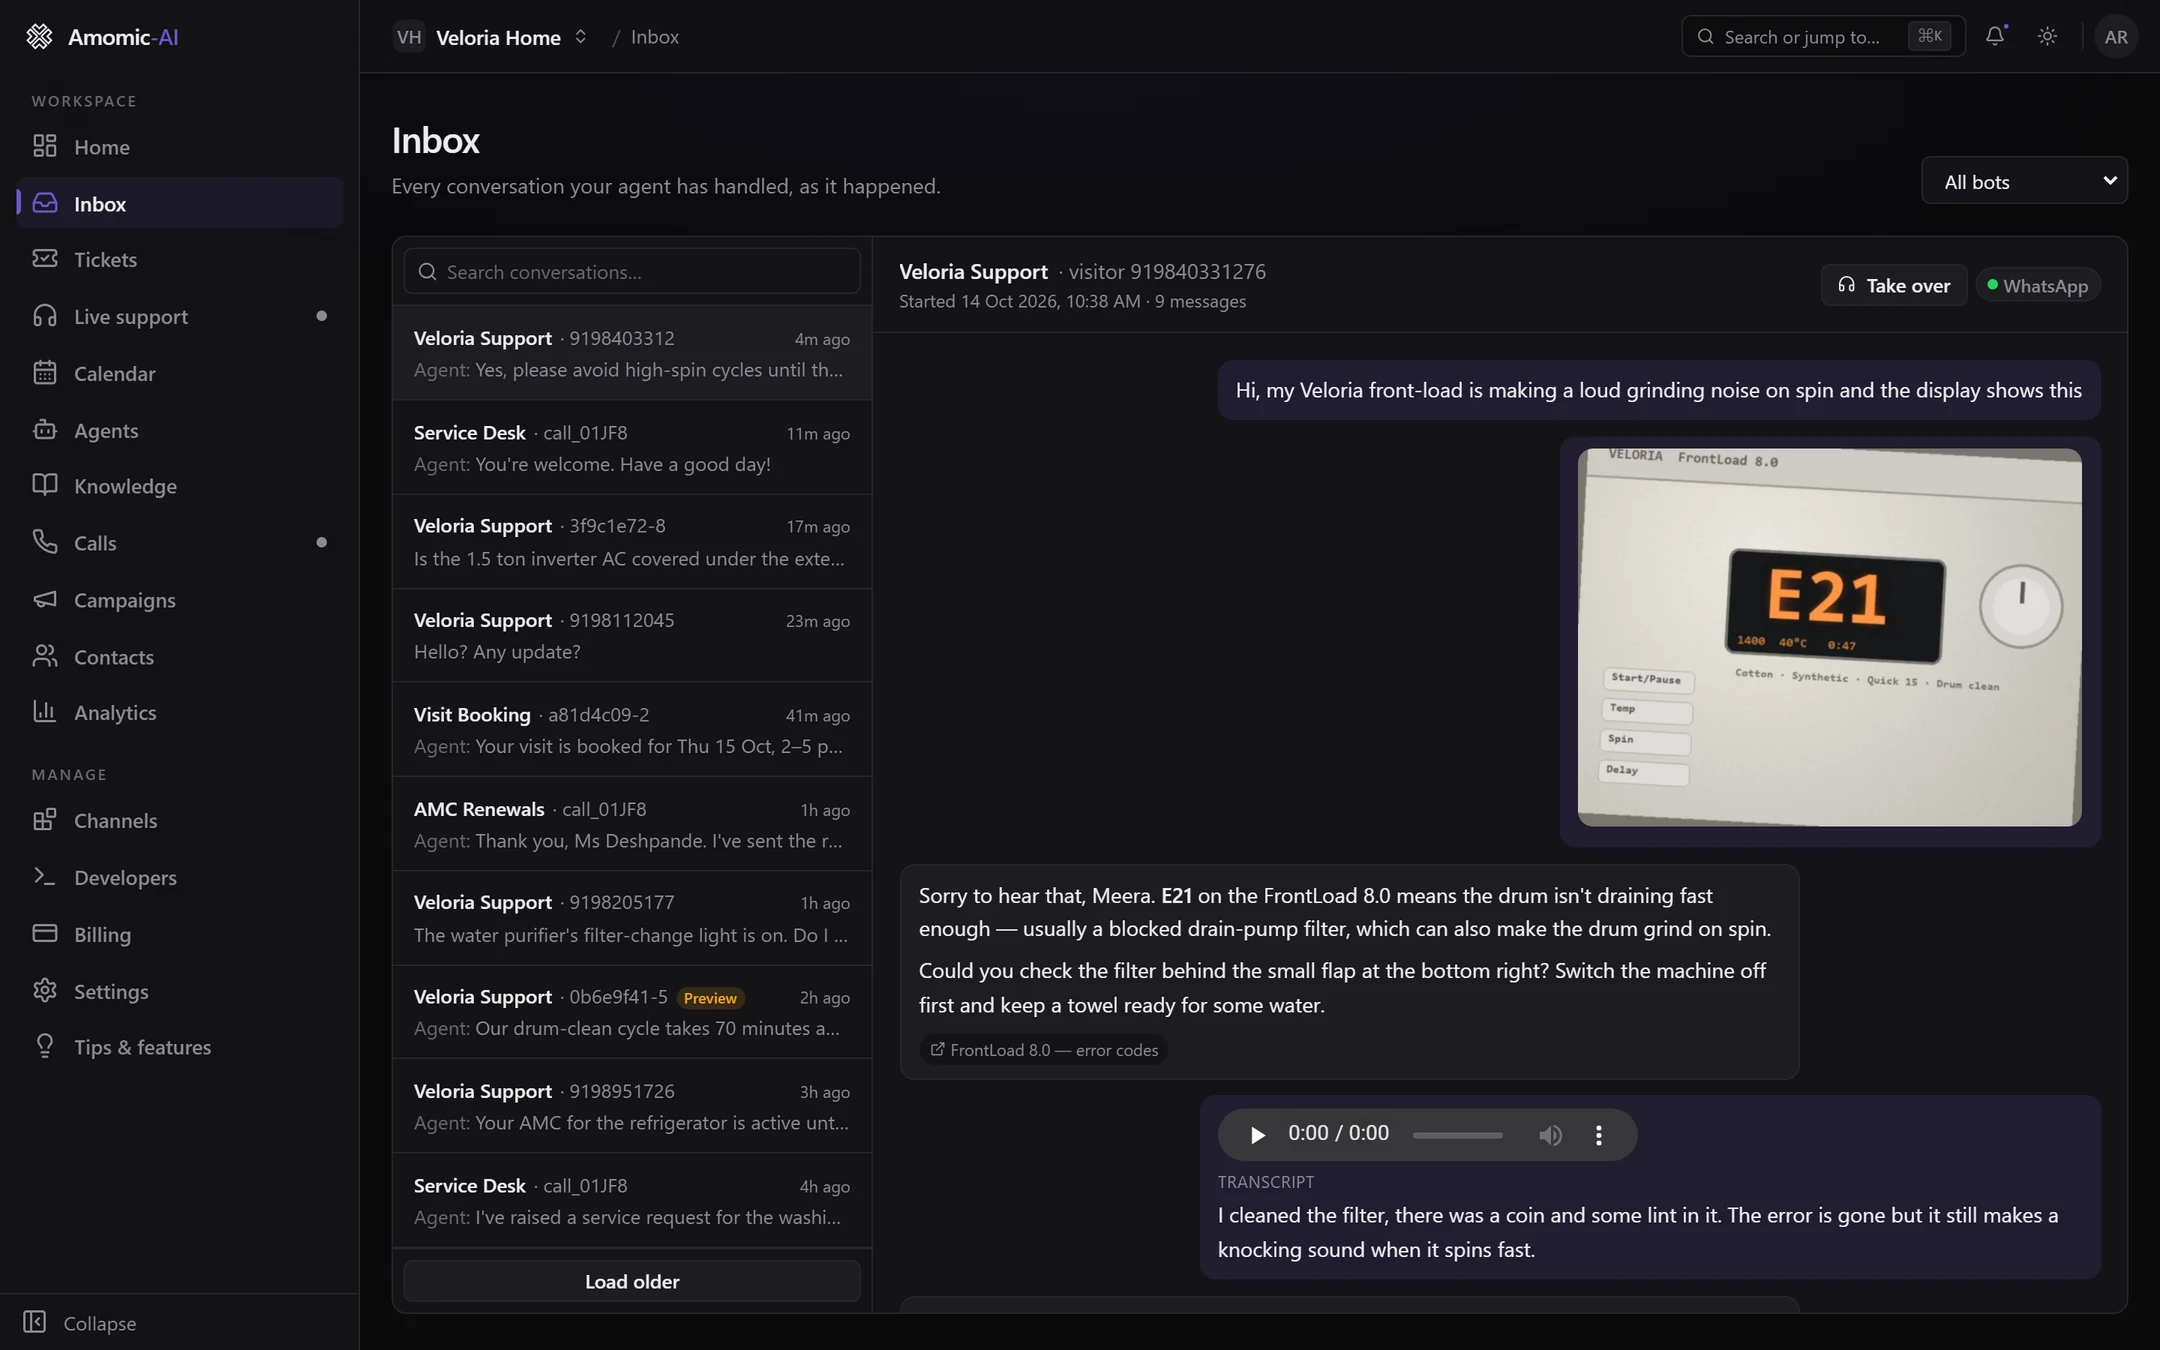2160x1350 pixels.
Task: Click the Take over button
Action: coord(1893,285)
